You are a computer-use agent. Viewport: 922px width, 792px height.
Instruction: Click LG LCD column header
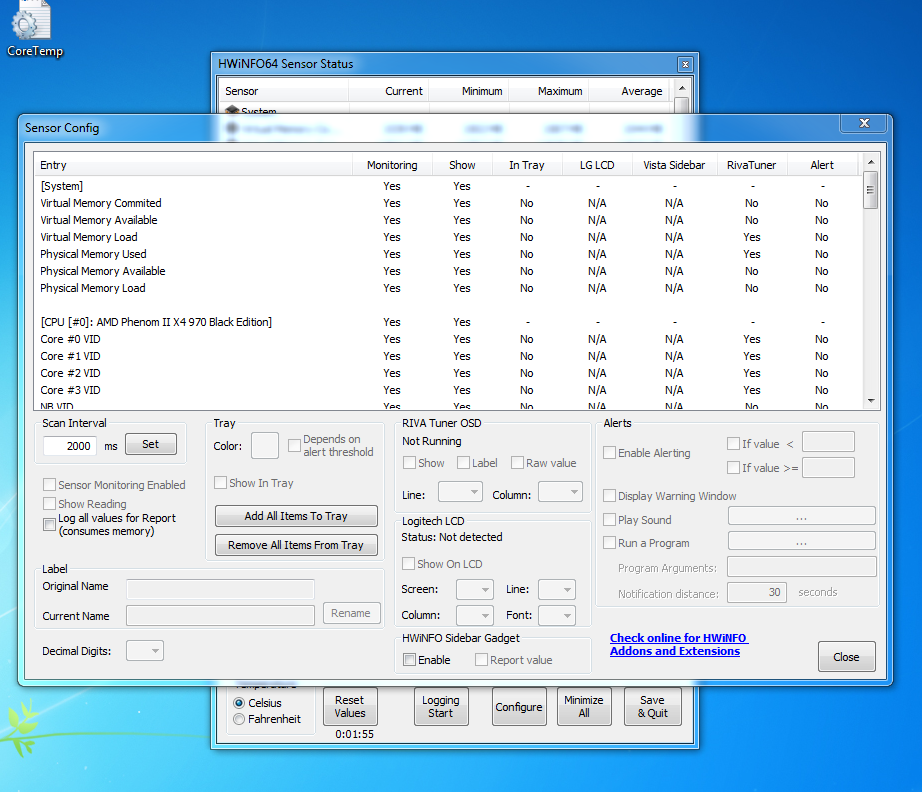pos(597,165)
